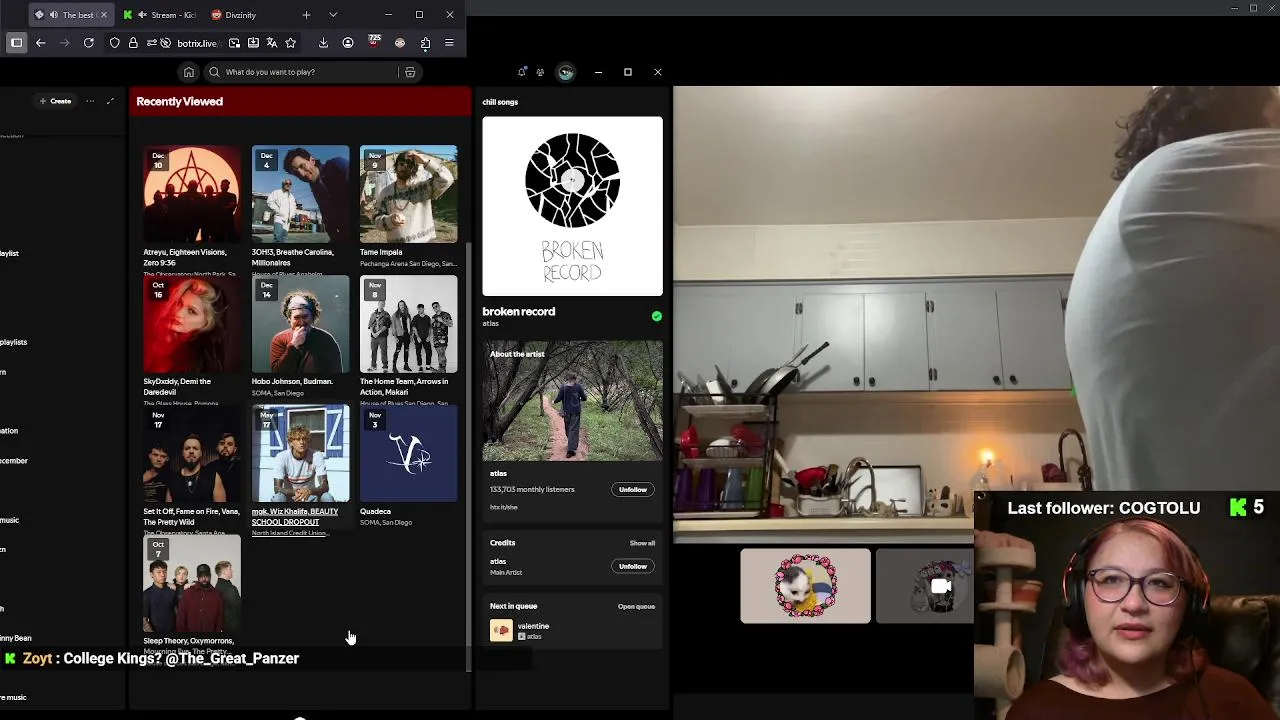The image size is (1280, 720).
Task: Open the About the artist photo
Action: pyautogui.click(x=572, y=401)
